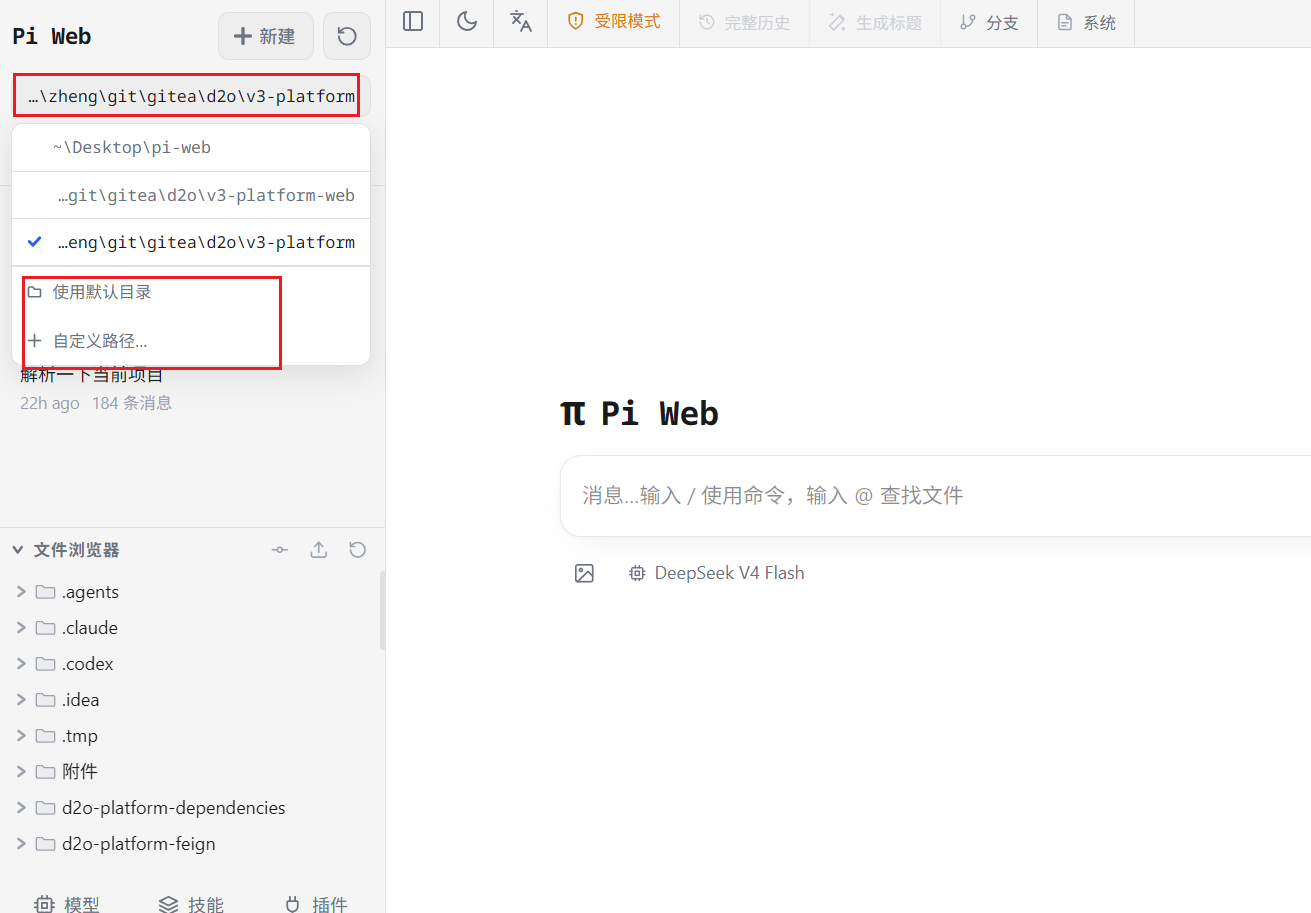Click the commit-node icon in 文件浏览器 header
This screenshot has height=913, width=1311.
(x=280, y=550)
